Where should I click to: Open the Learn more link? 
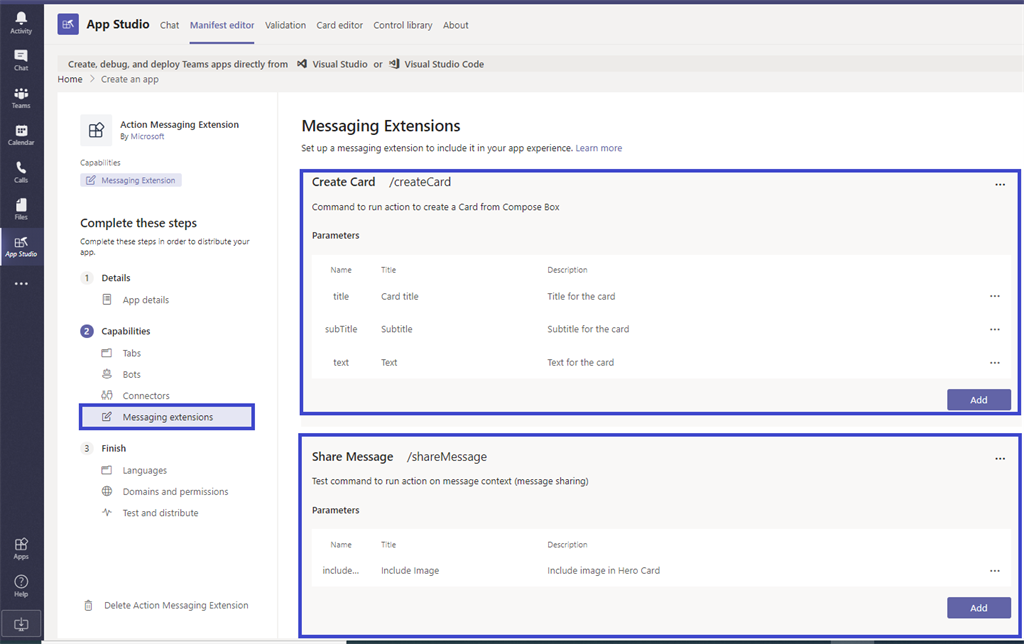pyautogui.click(x=598, y=147)
